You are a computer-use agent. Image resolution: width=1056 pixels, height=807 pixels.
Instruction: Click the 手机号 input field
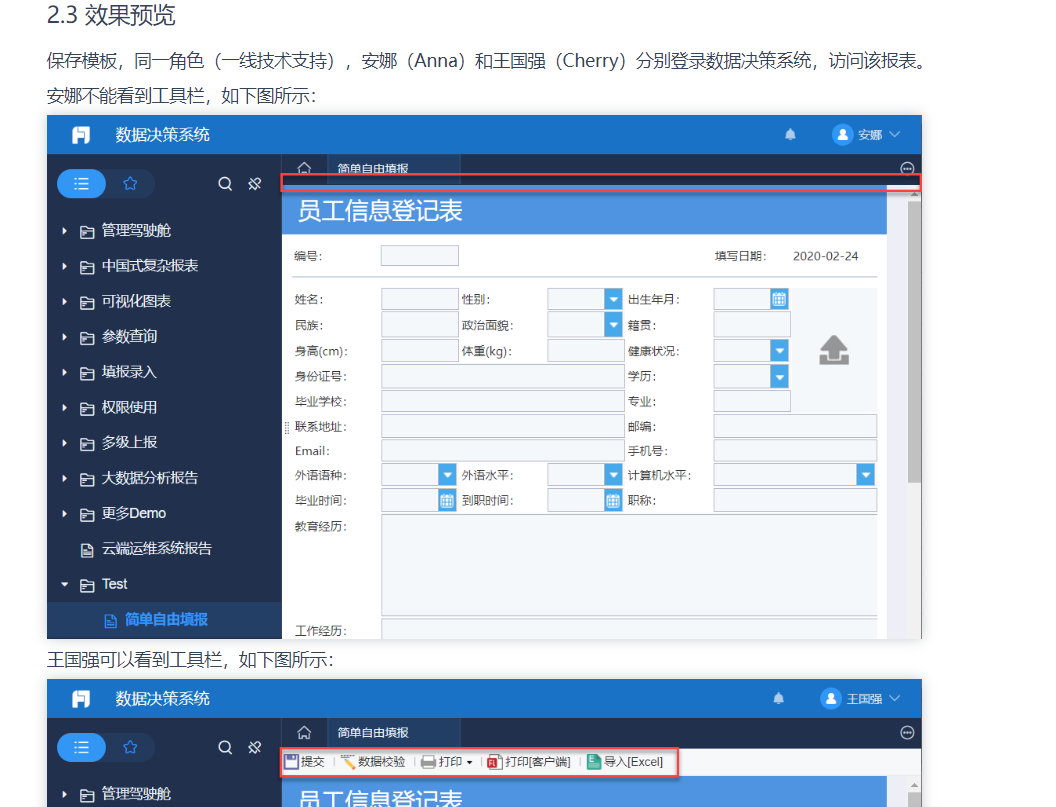tap(795, 450)
